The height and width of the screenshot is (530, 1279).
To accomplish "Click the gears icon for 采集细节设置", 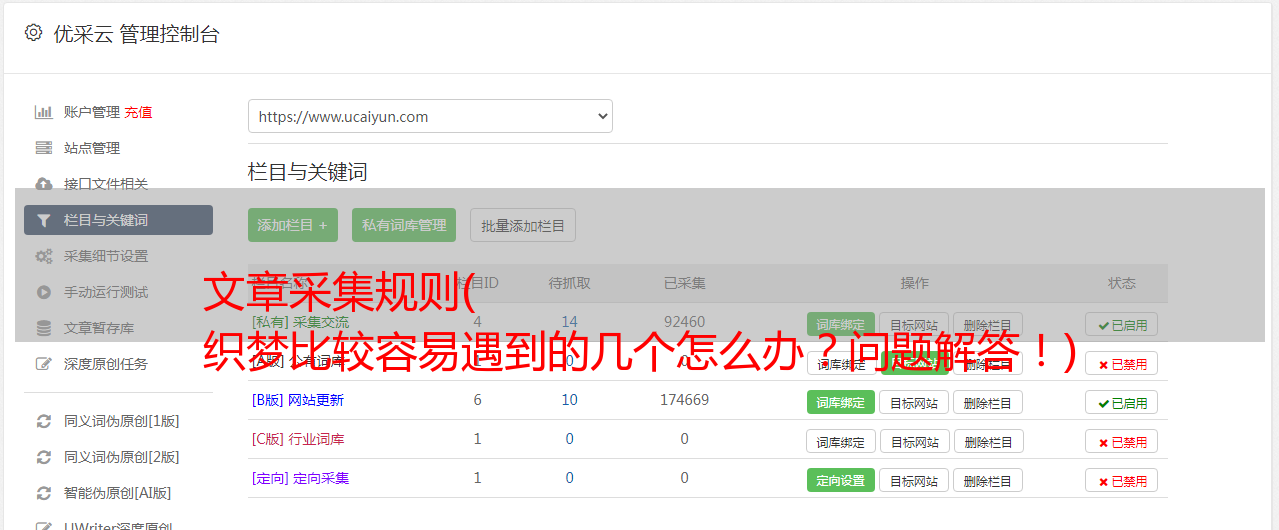I will 43,256.
